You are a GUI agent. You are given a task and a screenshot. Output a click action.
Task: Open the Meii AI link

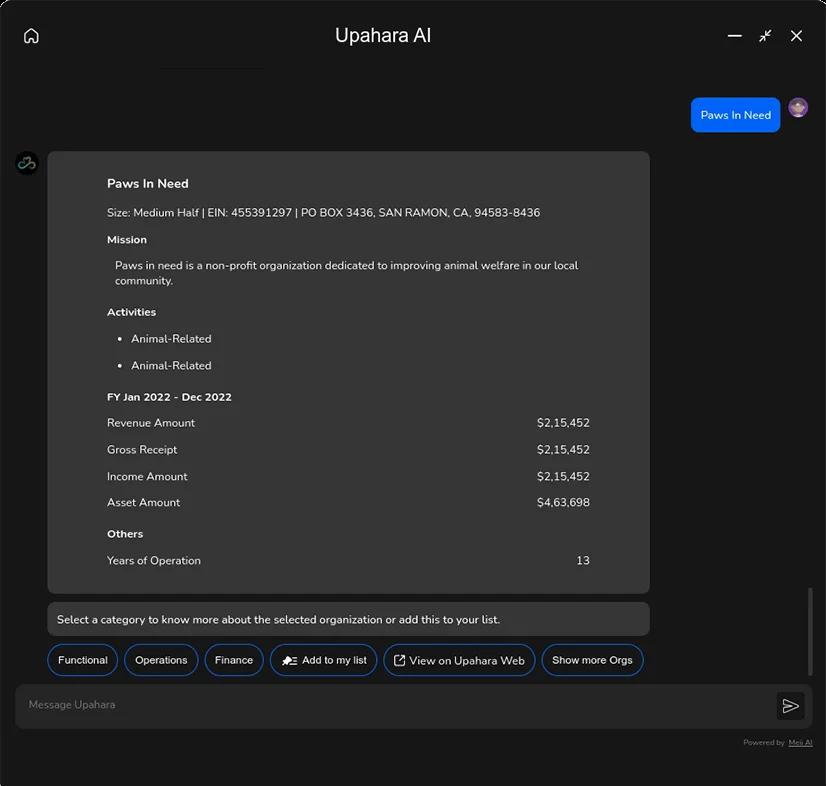click(x=800, y=743)
